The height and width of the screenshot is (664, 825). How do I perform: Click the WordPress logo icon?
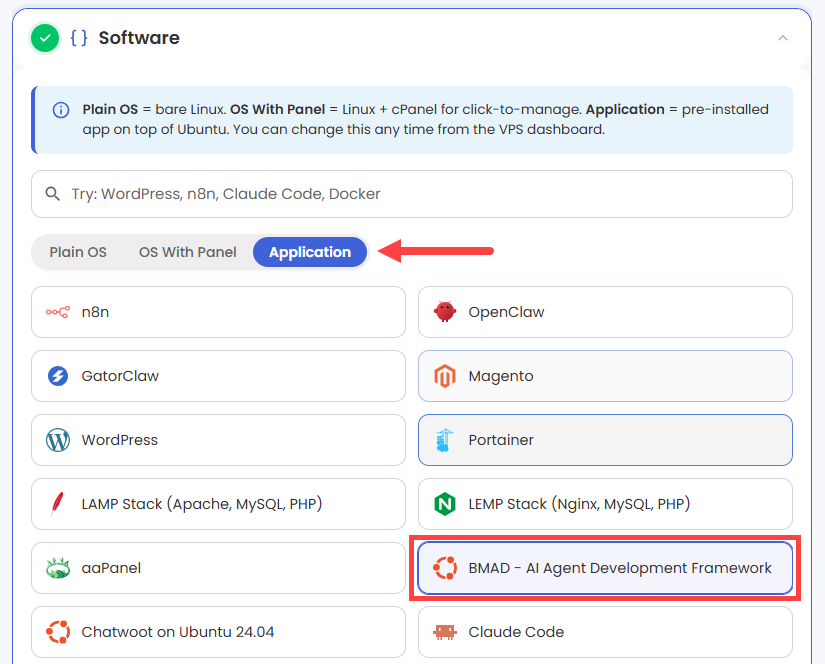(58, 440)
